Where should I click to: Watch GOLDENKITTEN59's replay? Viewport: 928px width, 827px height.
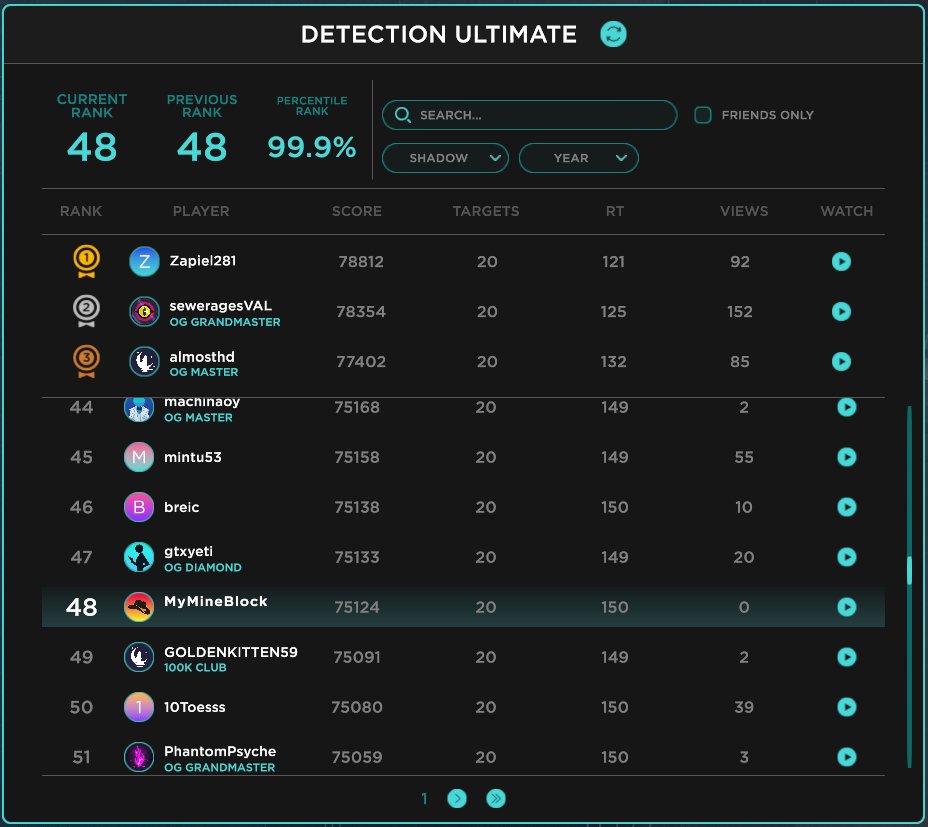[x=846, y=657]
